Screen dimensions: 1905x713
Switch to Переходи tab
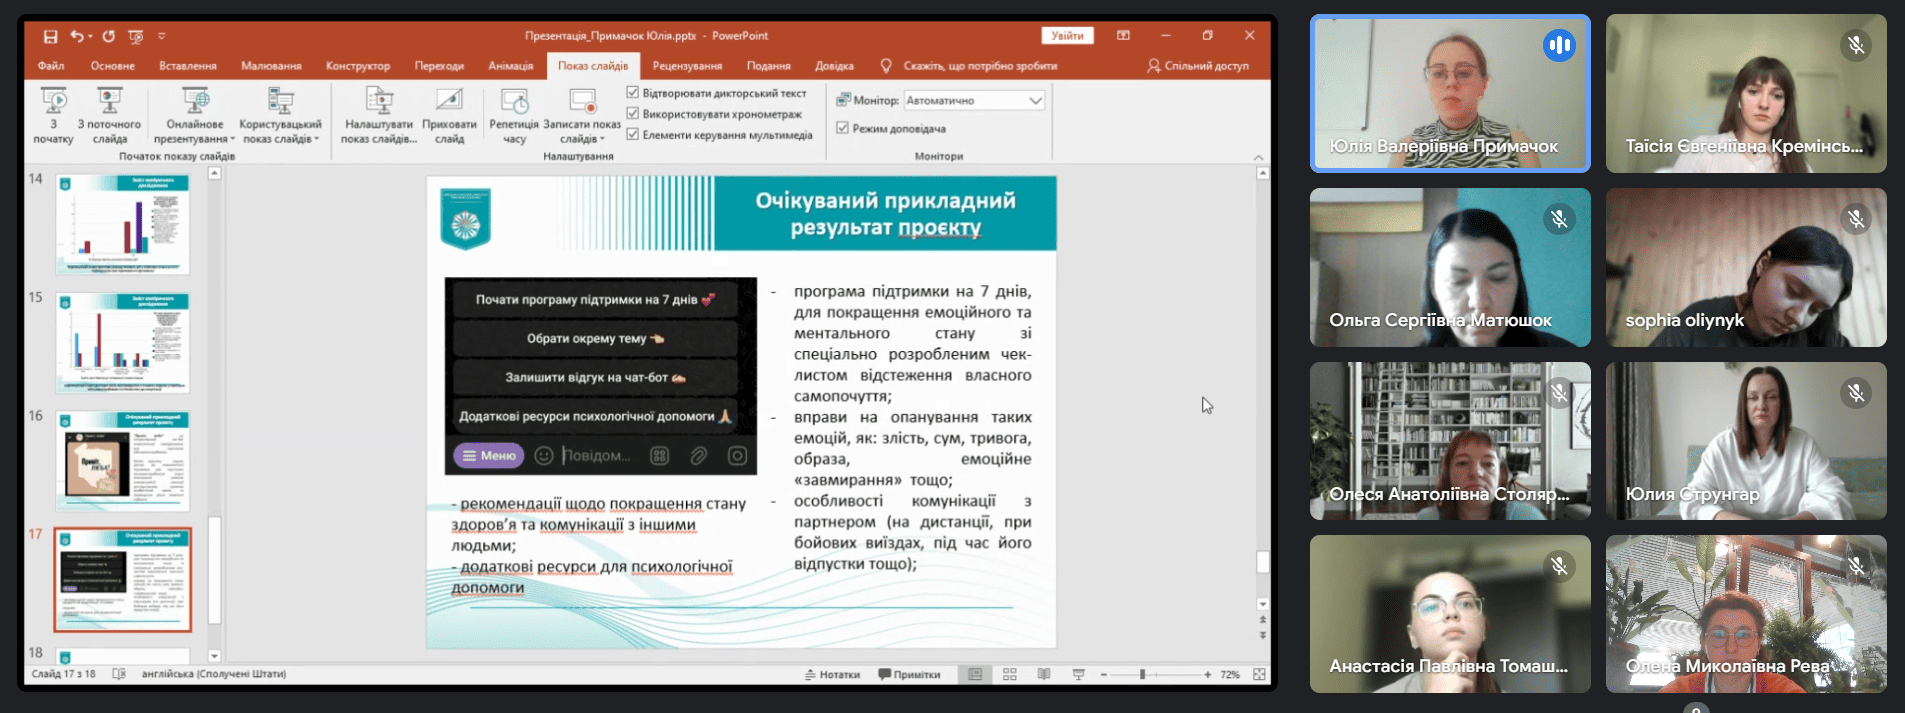tap(439, 66)
